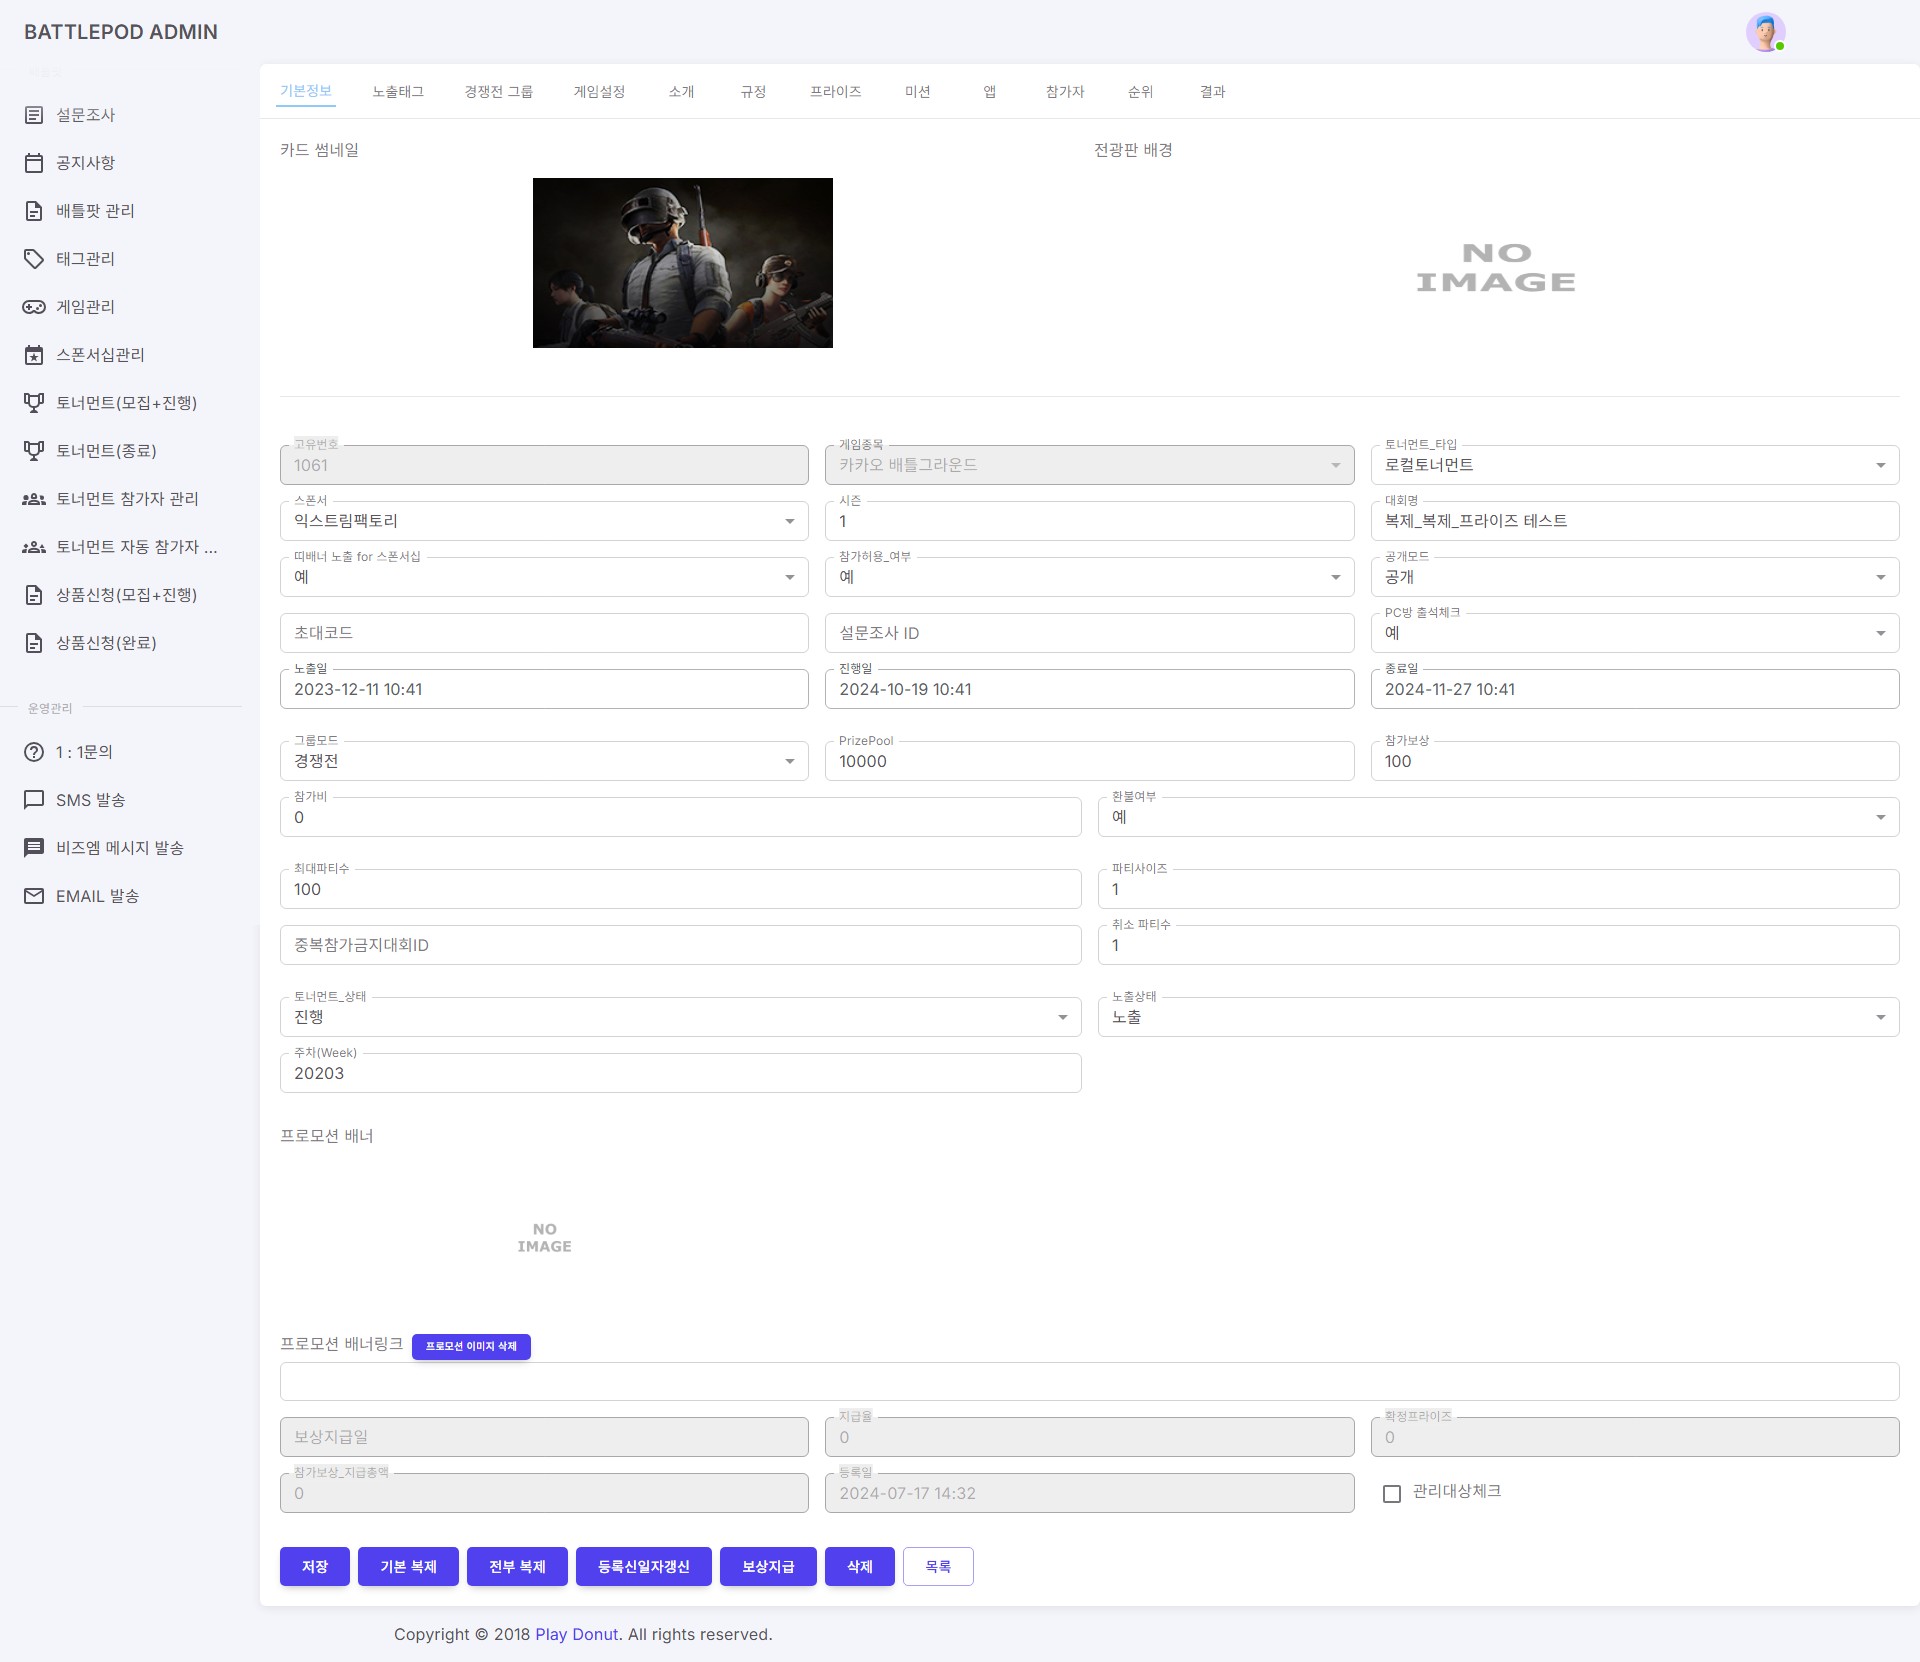Open the Play Donut footer link
Screen dimensions: 1920x1662
pyautogui.click(x=576, y=1634)
